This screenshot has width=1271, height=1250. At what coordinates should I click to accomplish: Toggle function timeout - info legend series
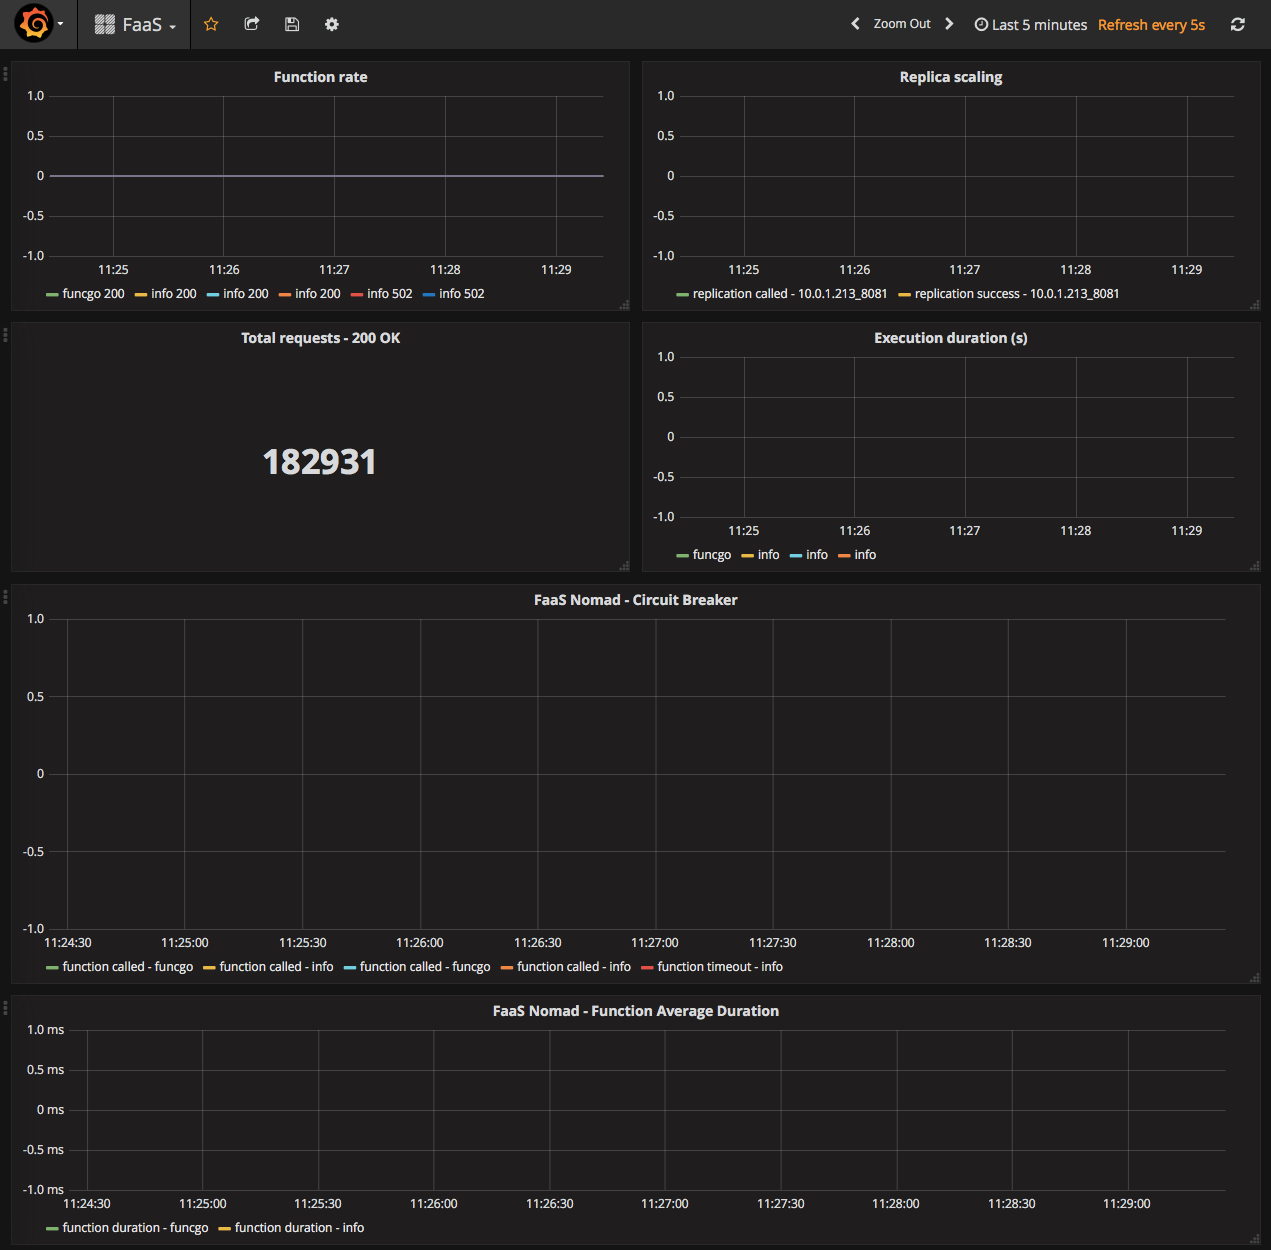[x=720, y=967]
